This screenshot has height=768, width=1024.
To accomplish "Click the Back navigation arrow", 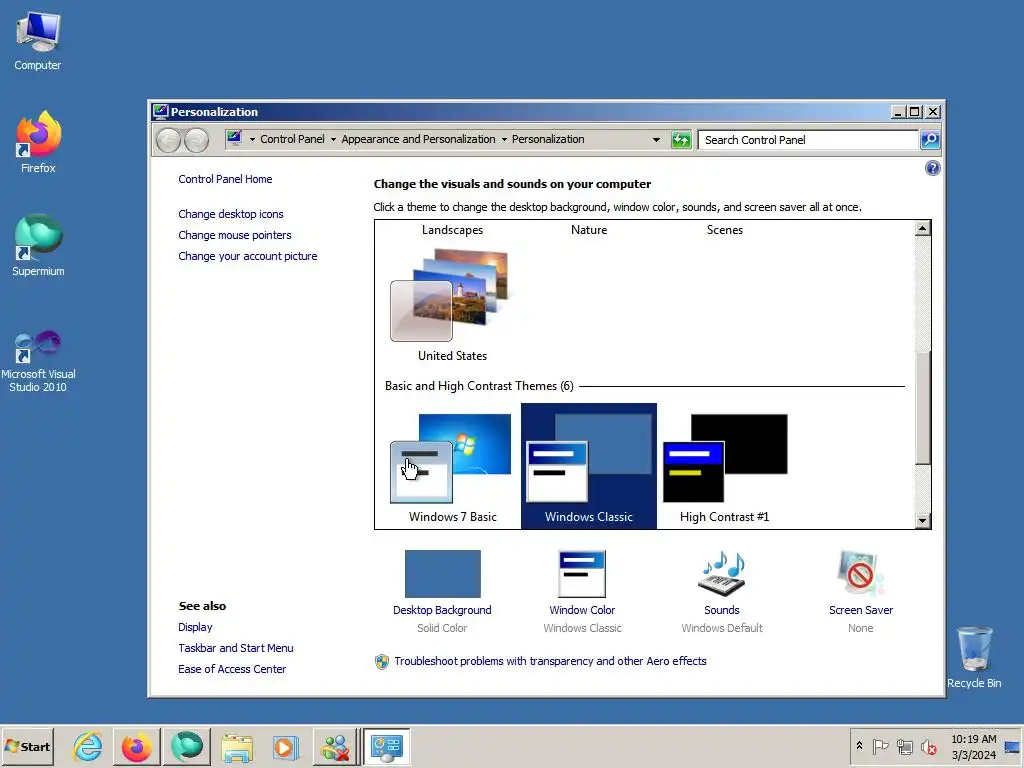I will click(x=168, y=140).
